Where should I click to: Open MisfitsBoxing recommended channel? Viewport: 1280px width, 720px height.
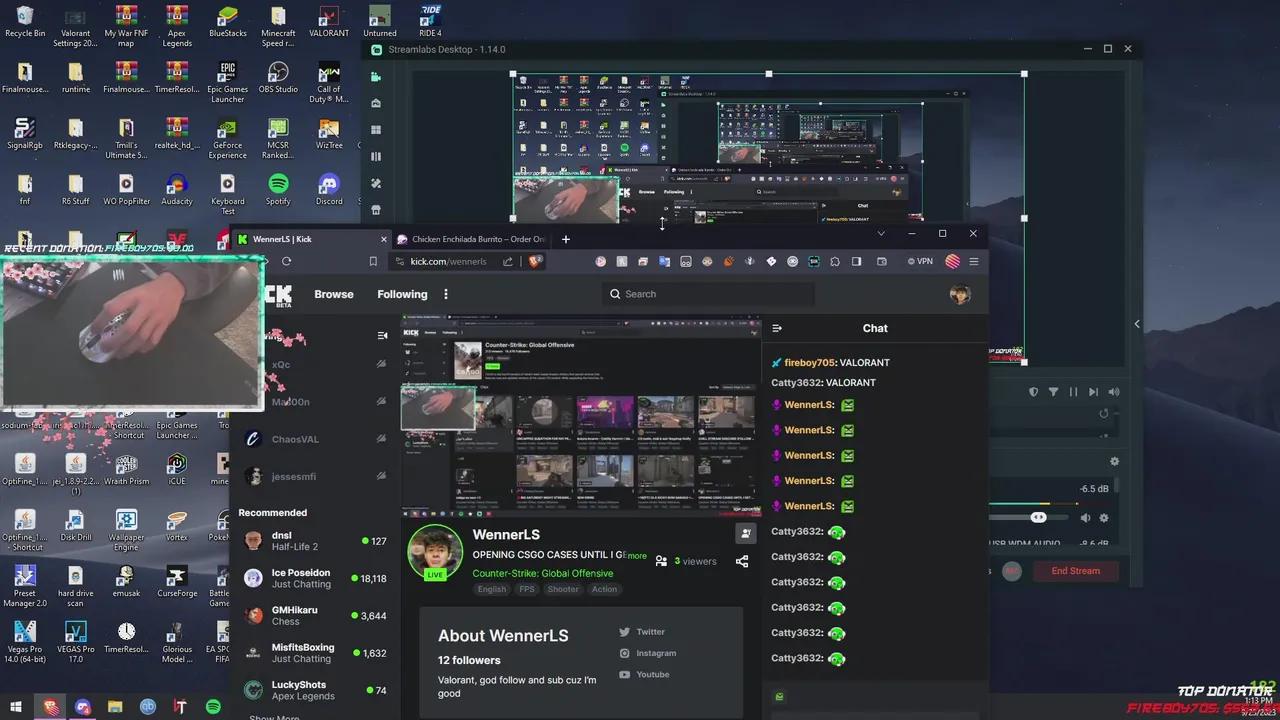(315, 653)
